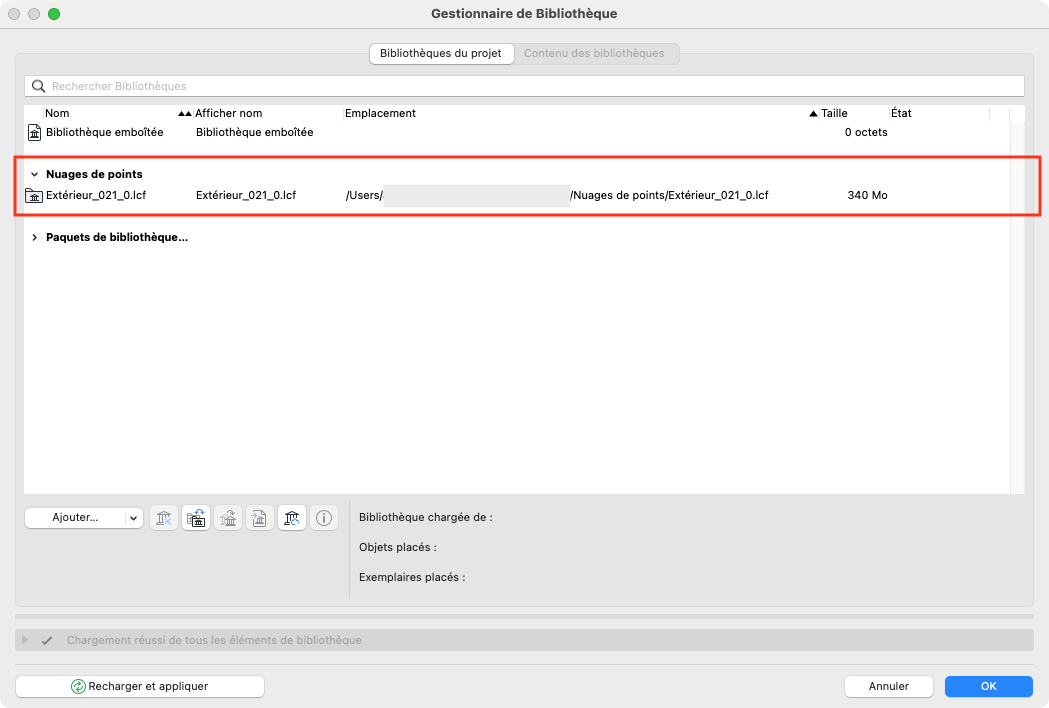Click the refresh library icon
The image size is (1049, 708).
pyautogui.click(x=292, y=518)
